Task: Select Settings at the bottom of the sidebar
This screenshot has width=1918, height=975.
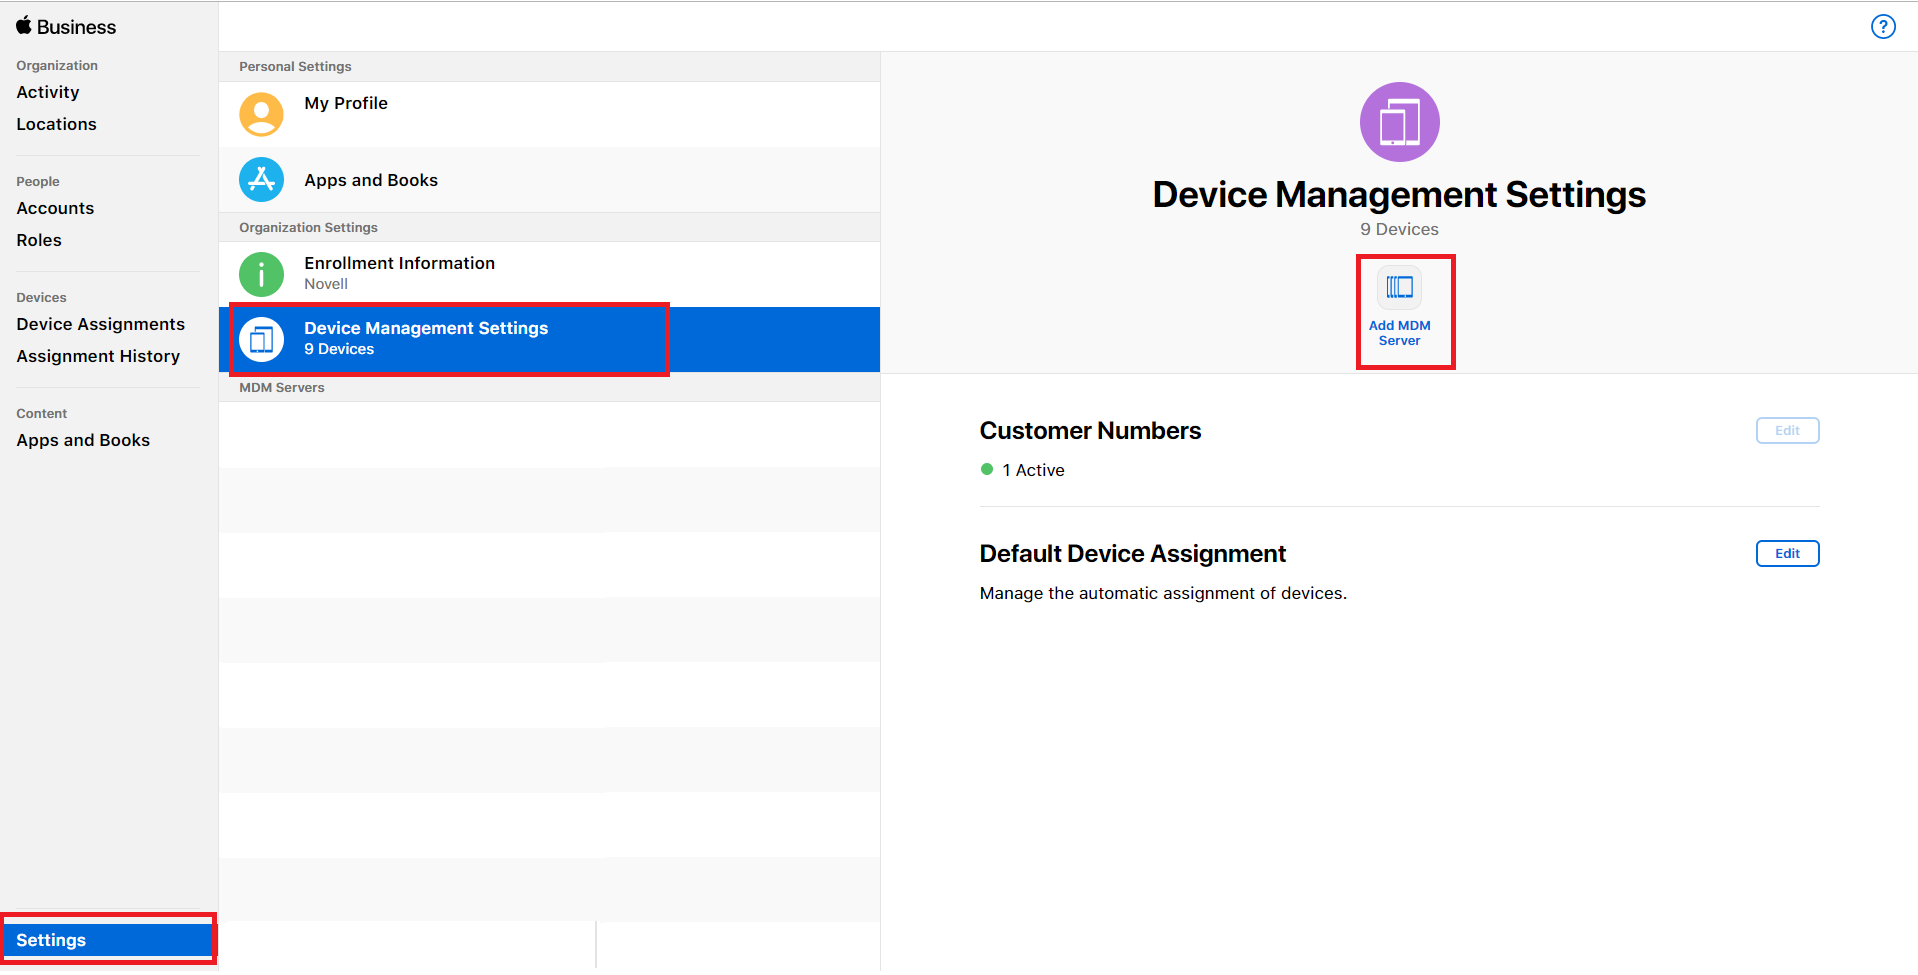Action: (51, 940)
